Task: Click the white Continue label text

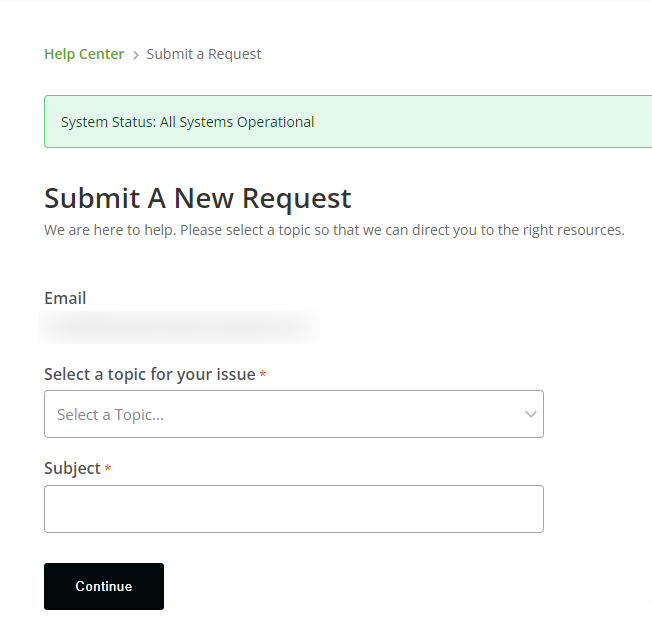Action: click(104, 587)
